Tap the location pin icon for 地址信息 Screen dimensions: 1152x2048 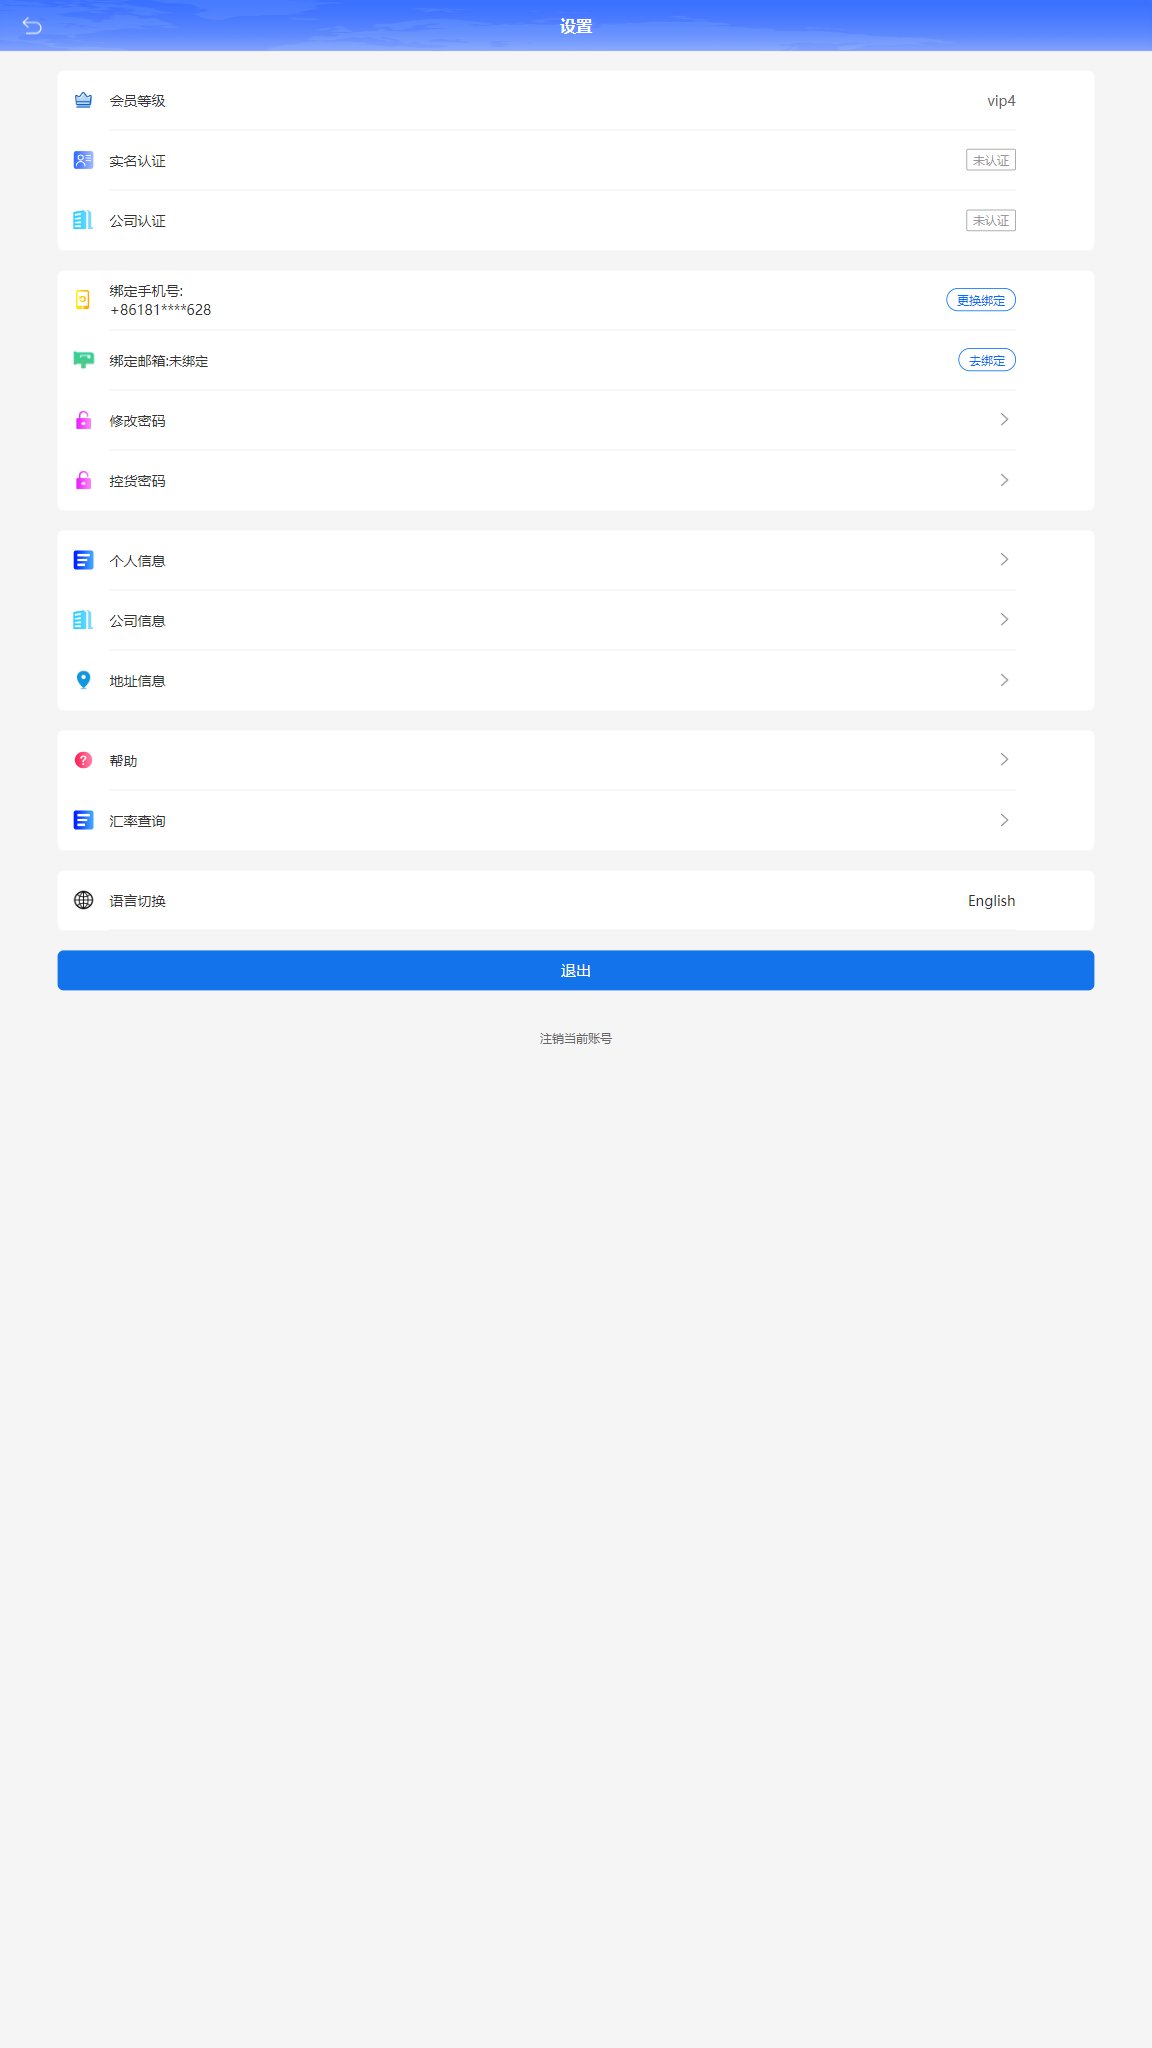tap(84, 680)
